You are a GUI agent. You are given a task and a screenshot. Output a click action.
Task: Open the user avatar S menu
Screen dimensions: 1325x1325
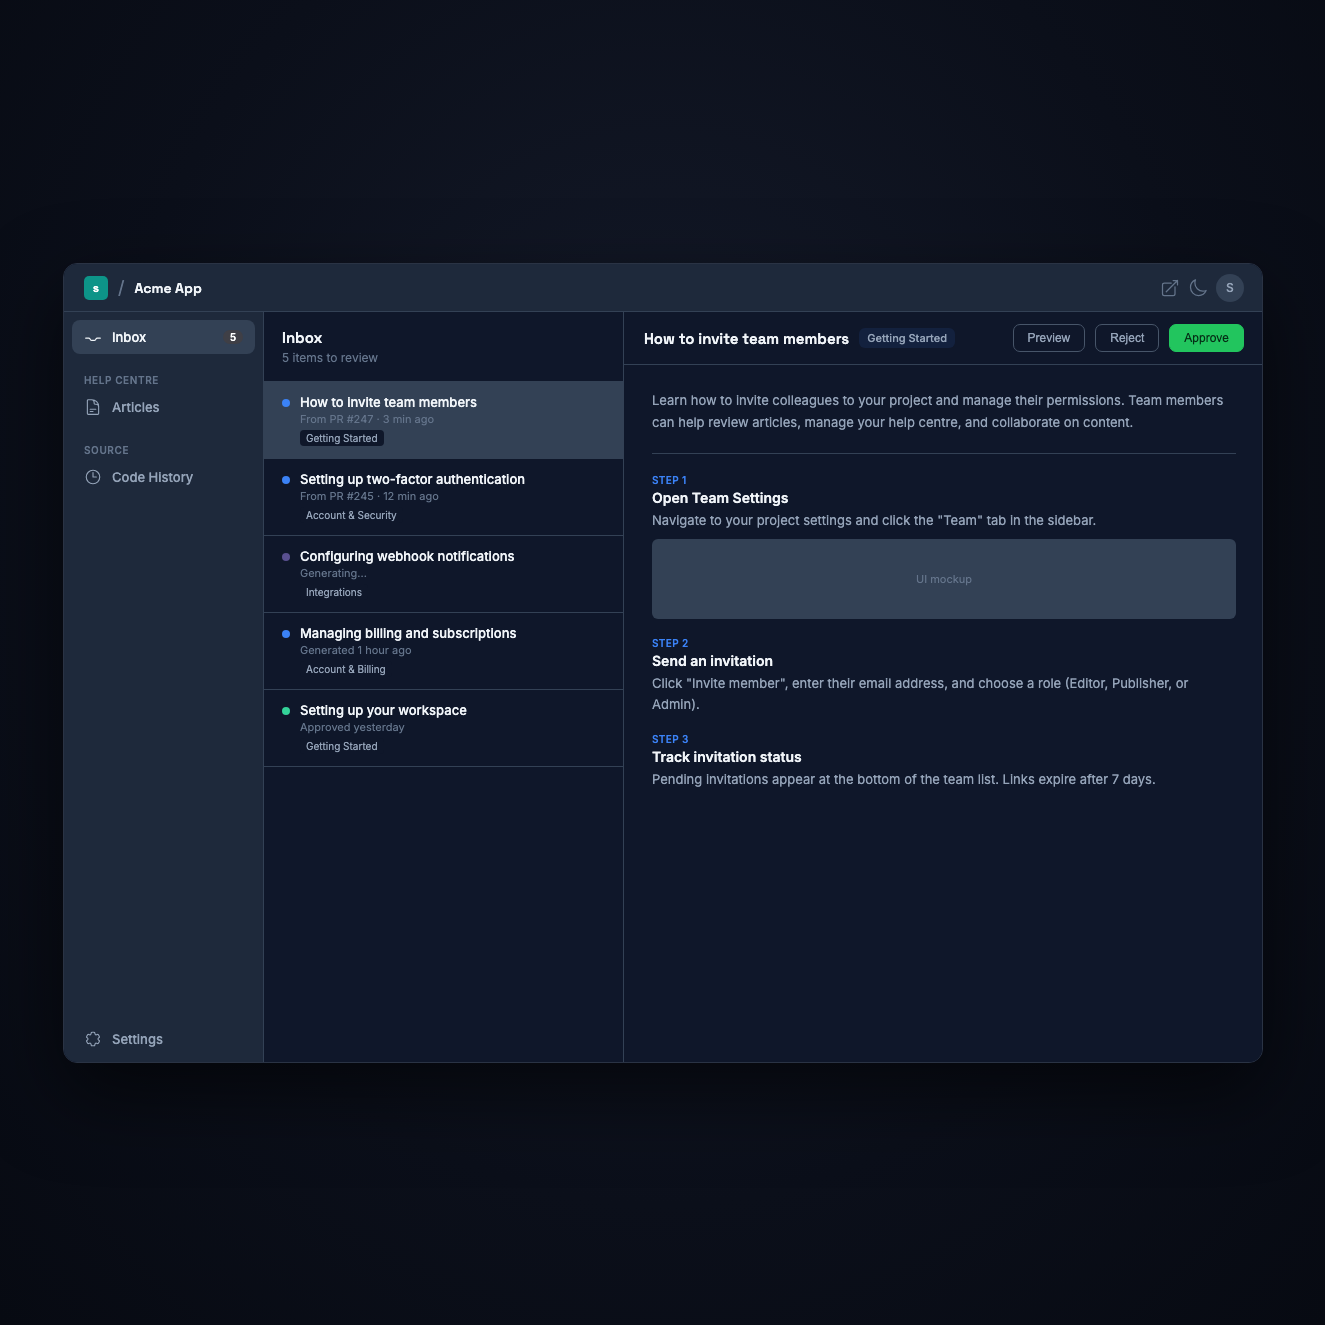coord(1230,288)
